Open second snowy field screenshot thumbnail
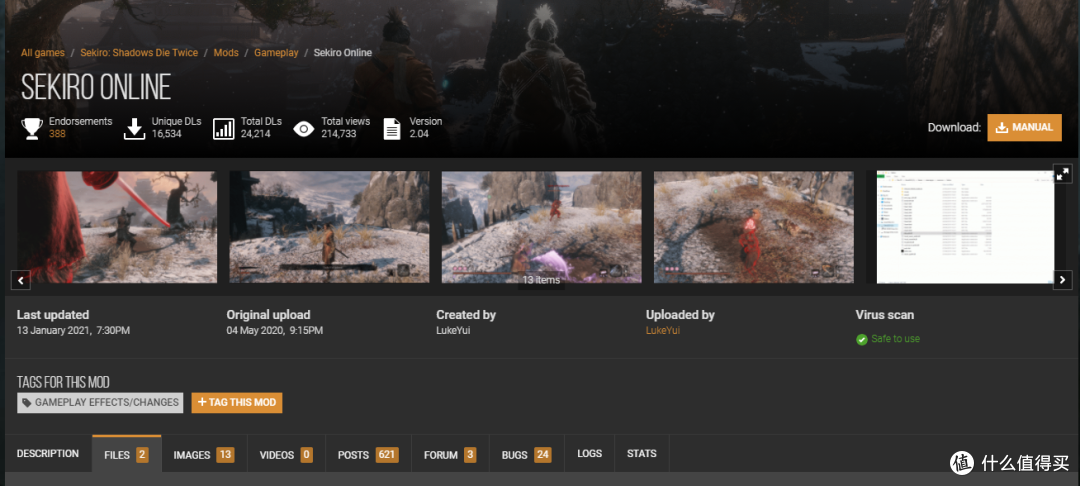The image size is (1080, 486). point(329,227)
